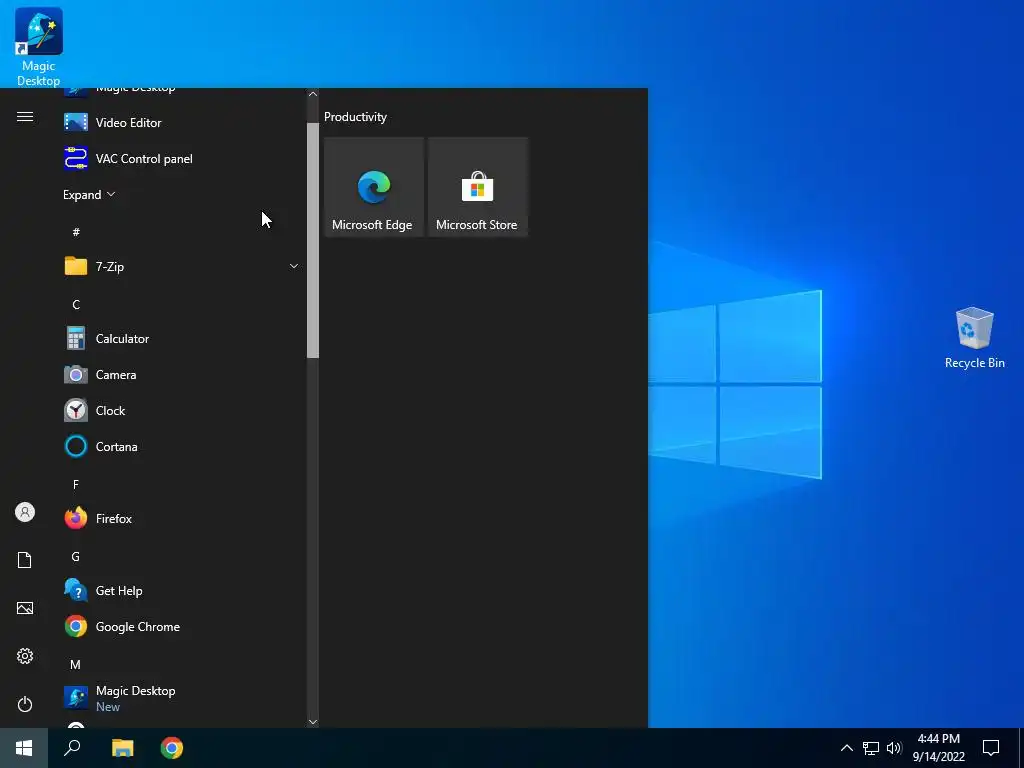Click the Expand recently added link
Screen dimensions: 1024x768
[89, 195]
